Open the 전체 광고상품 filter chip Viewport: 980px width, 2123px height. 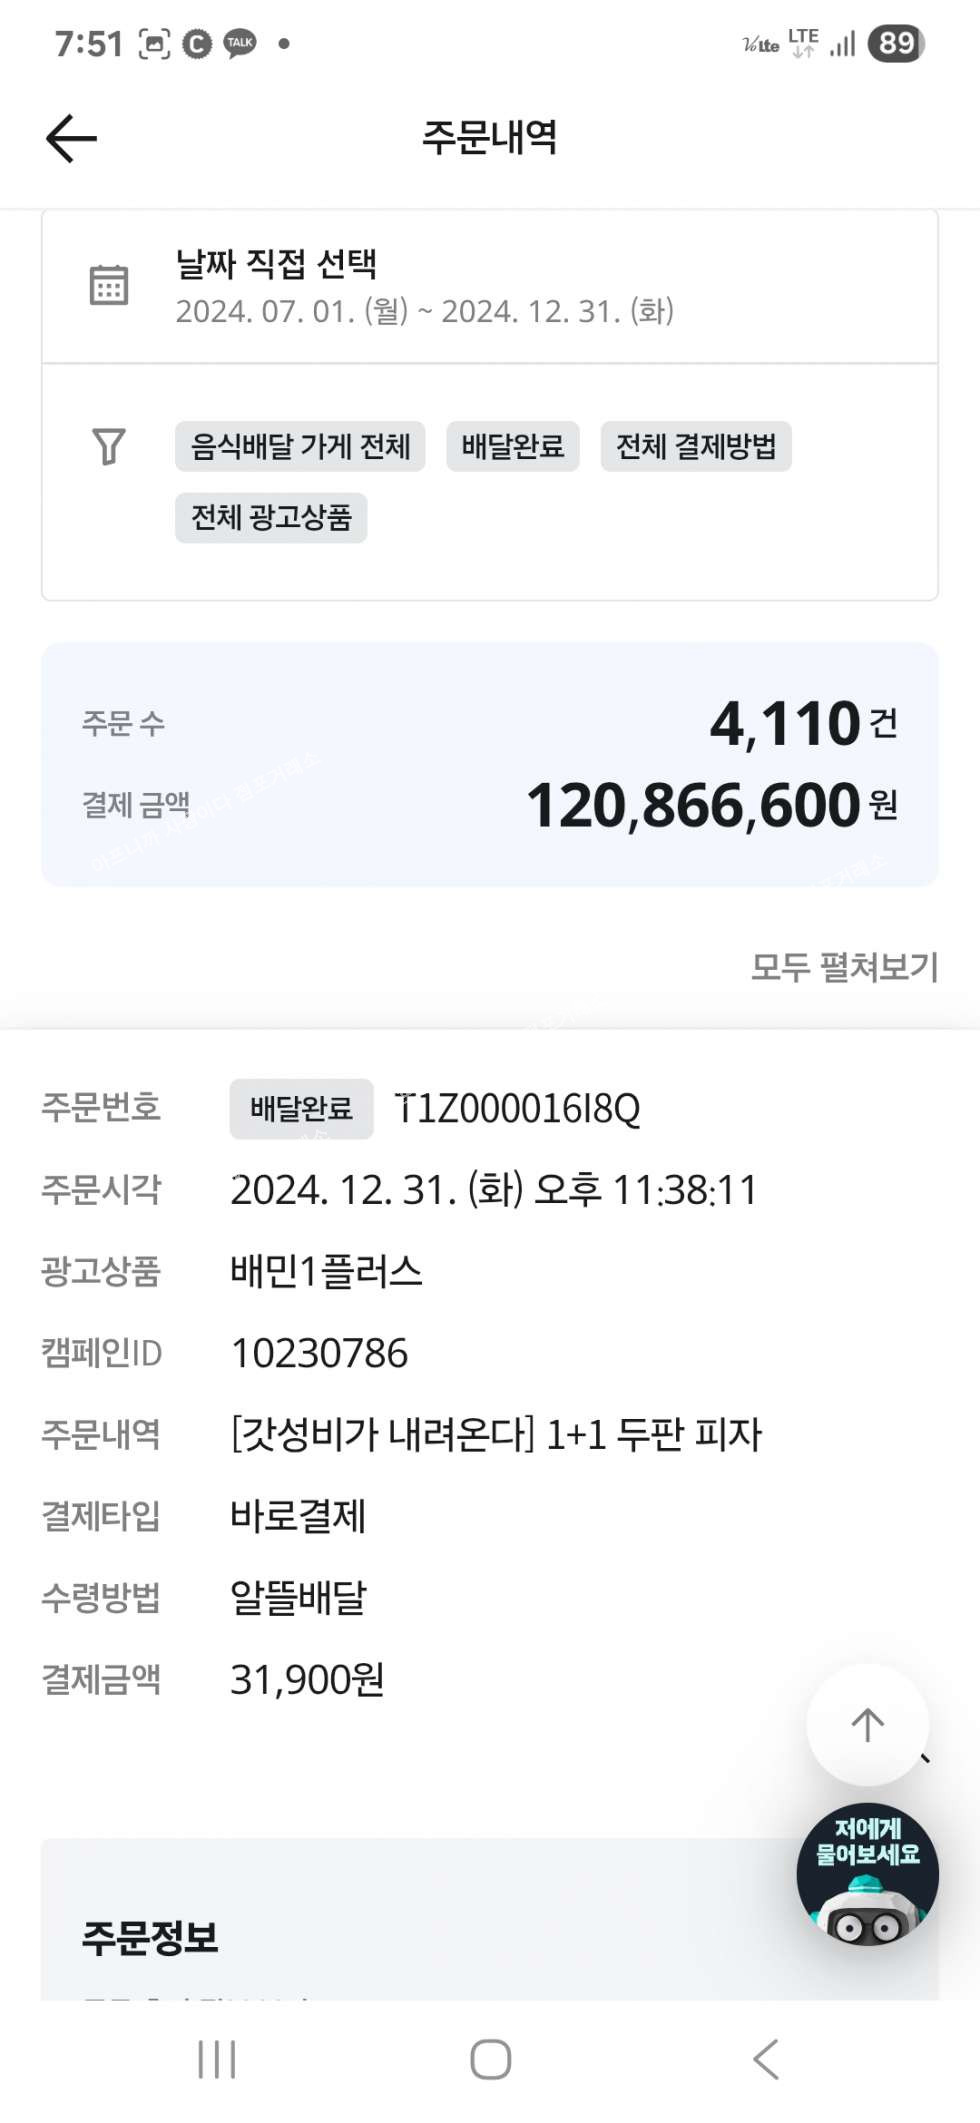coord(271,518)
